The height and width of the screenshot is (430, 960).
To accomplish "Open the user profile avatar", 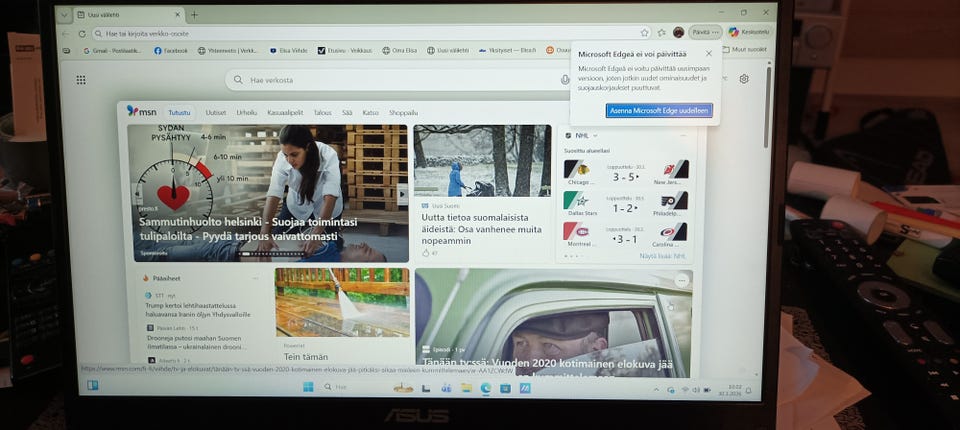I will [x=678, y=32].
